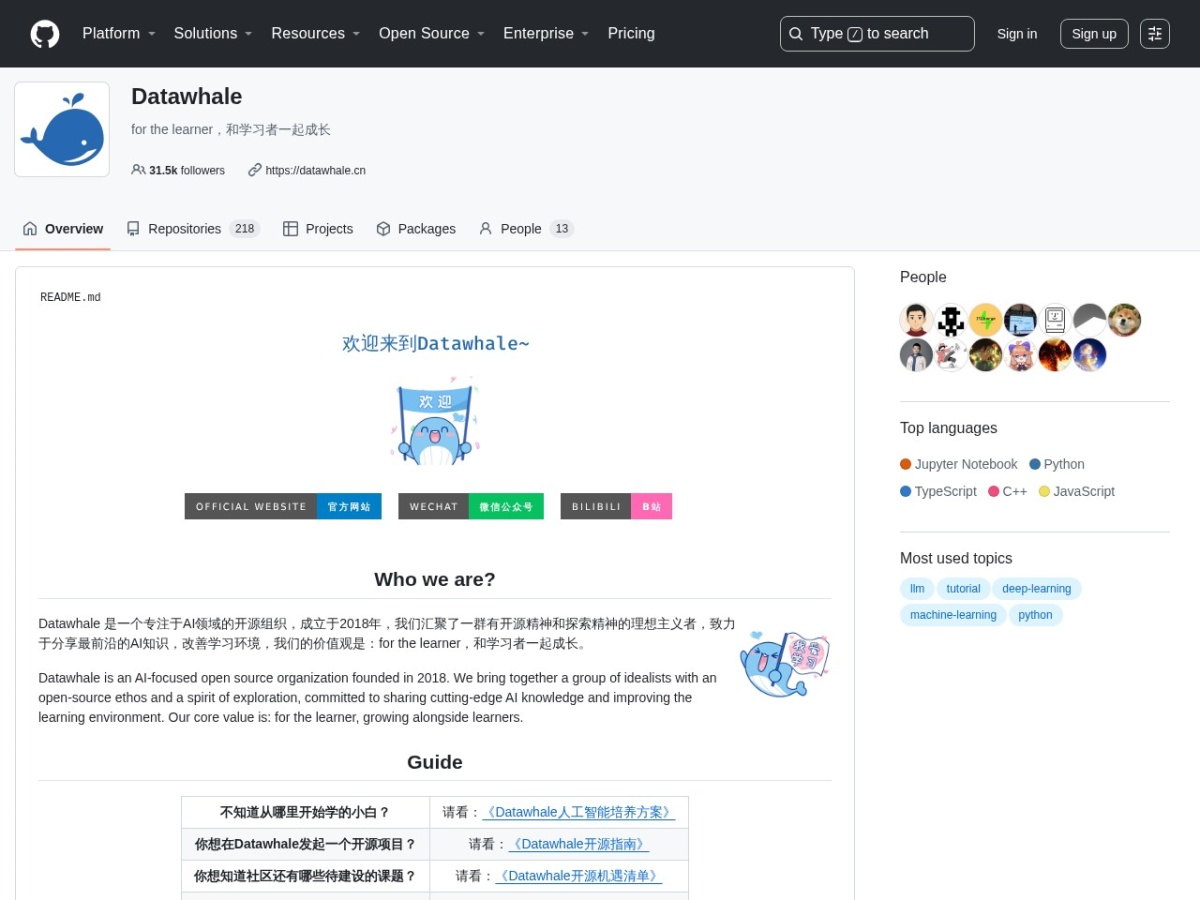
Task: Open the gray mountain member avatar
Action: click(1090, 320)
